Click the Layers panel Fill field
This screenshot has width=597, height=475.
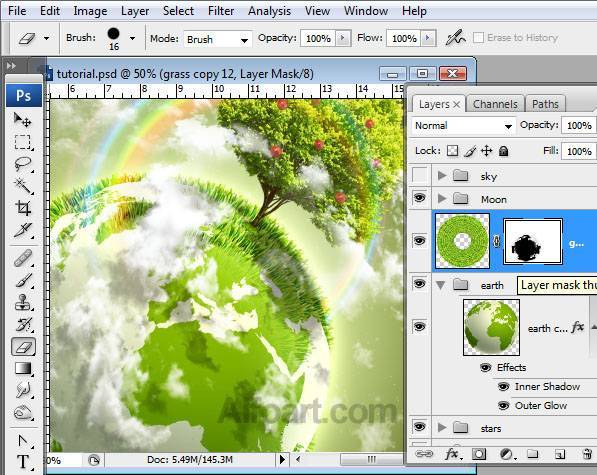(579, 151)
